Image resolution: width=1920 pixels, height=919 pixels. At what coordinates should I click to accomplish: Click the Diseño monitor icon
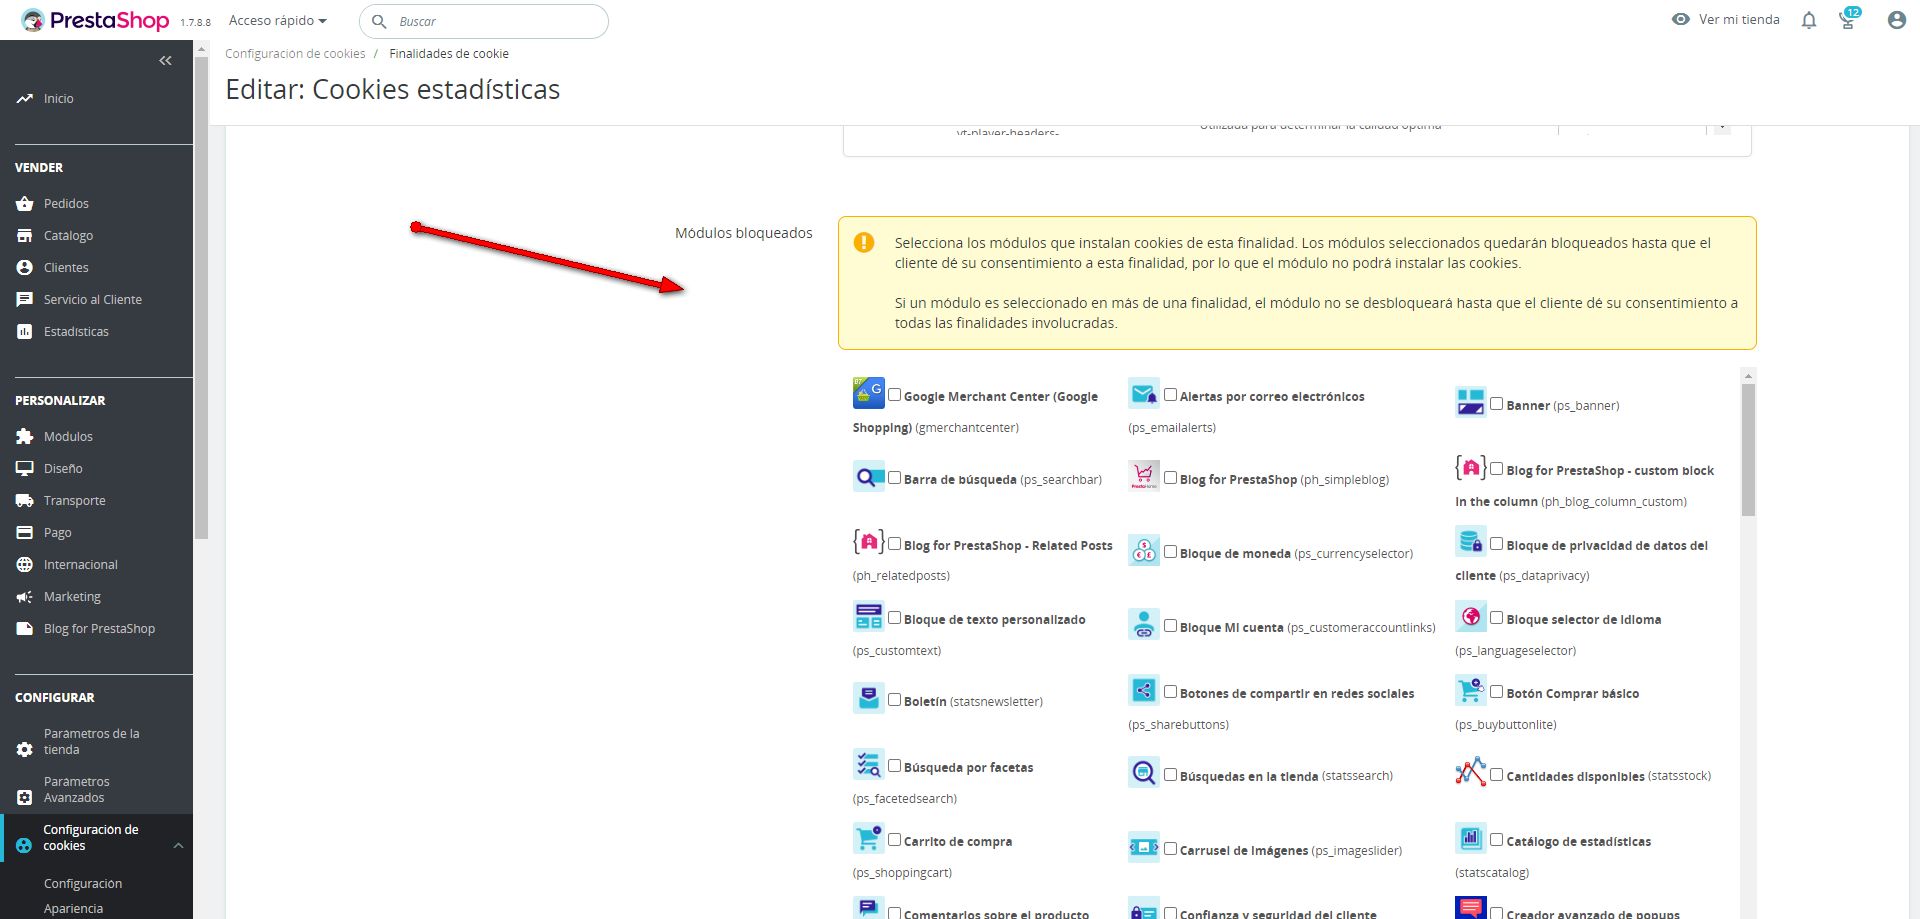click(25, 468)
